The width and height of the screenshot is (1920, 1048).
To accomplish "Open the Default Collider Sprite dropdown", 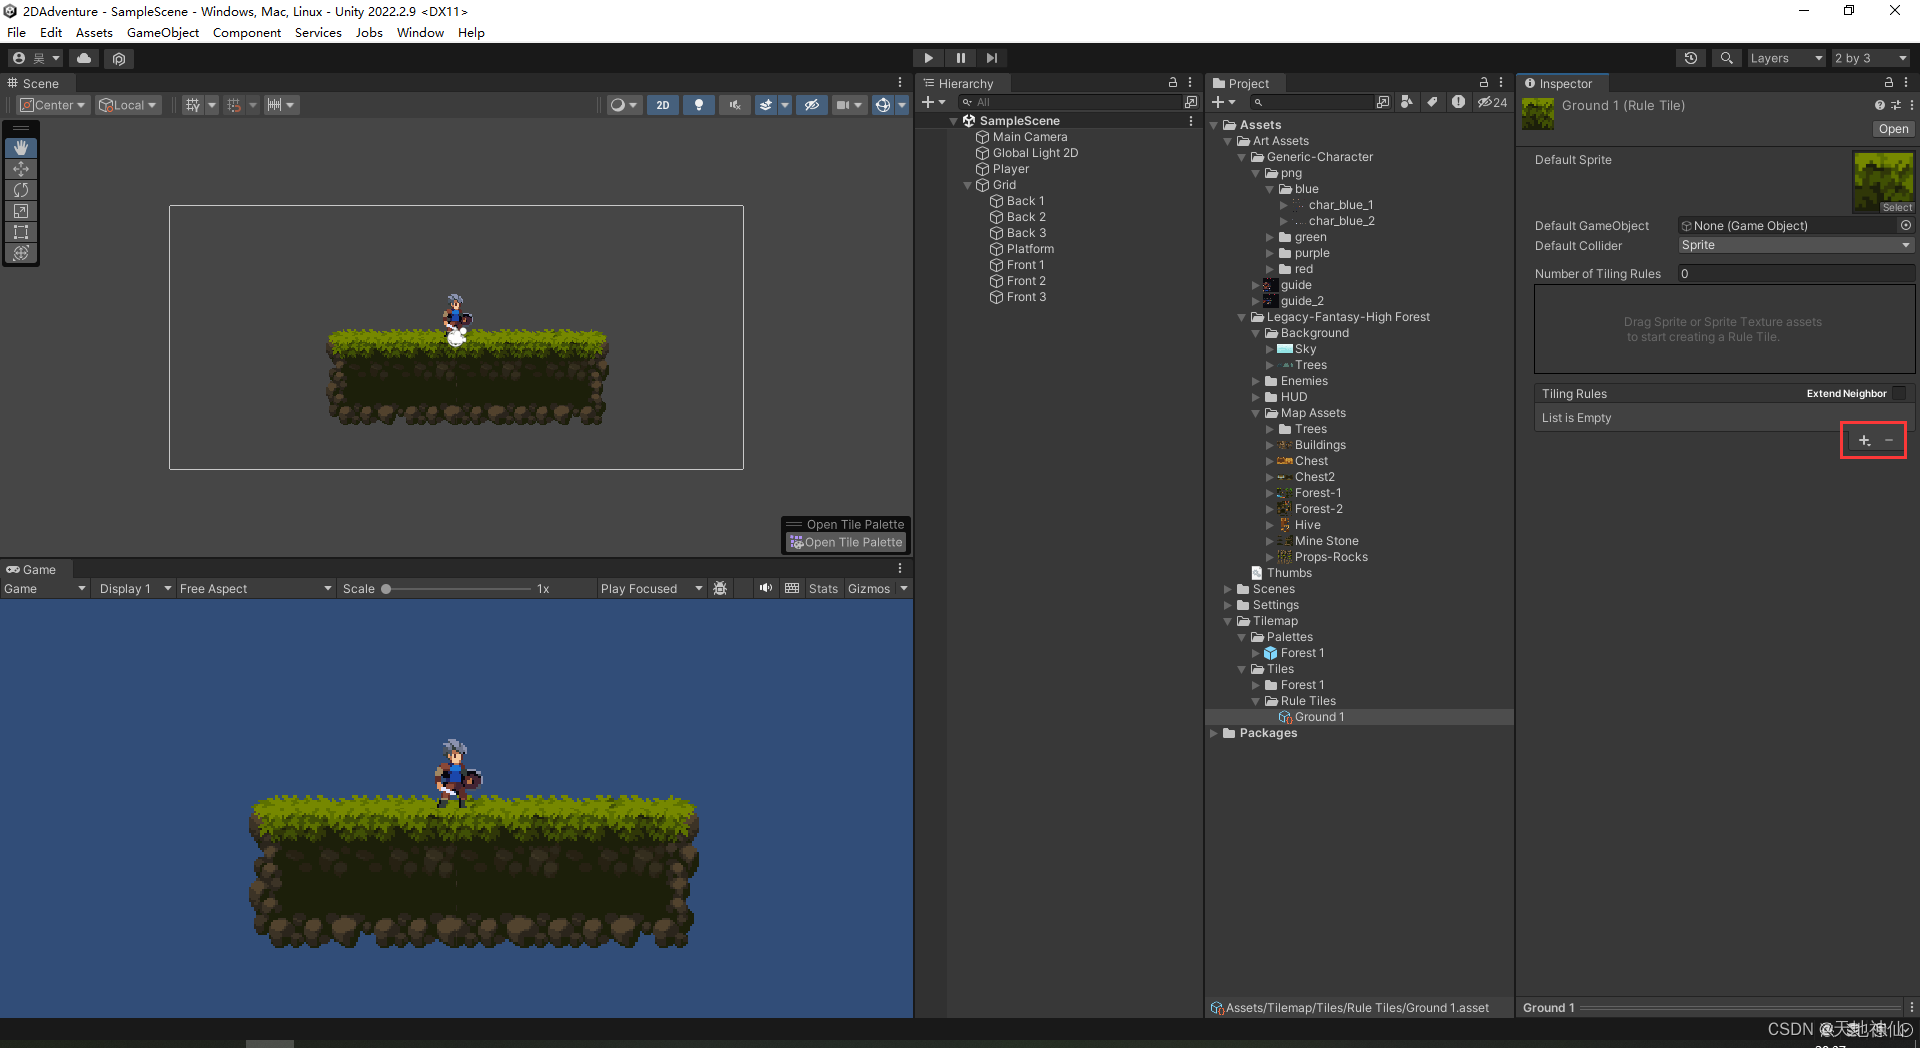I will tap(1796, 245).
